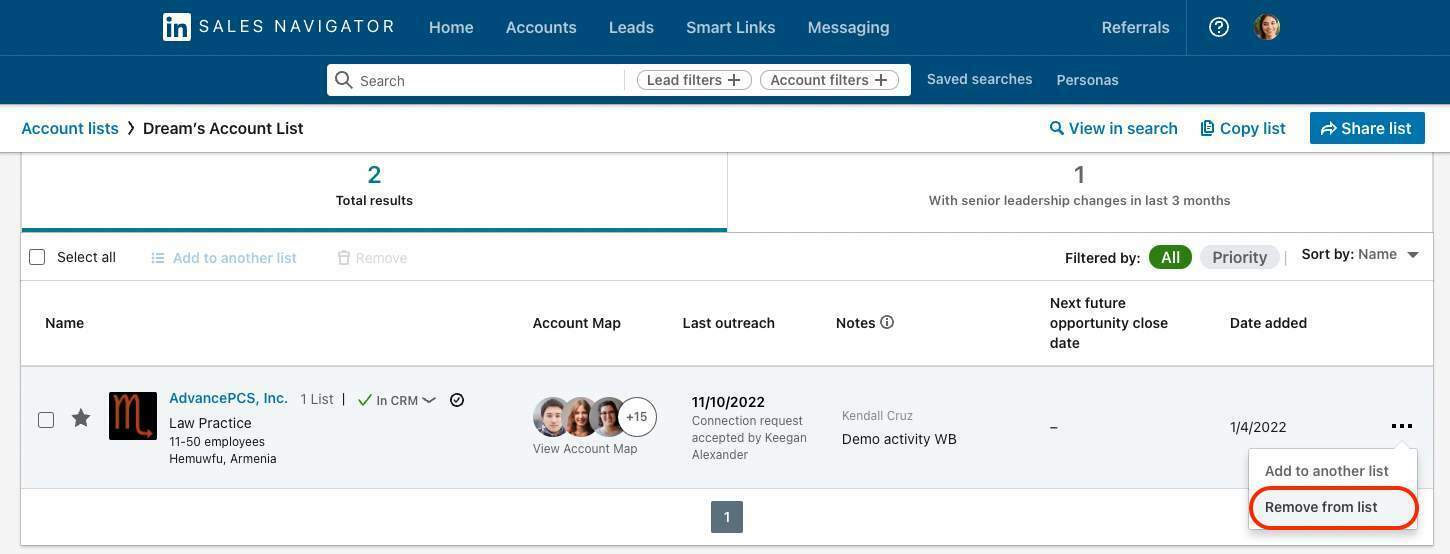Click the 1 List label
The height and width of the screenshot is (554, 1450).
click(x=317, y=399)
